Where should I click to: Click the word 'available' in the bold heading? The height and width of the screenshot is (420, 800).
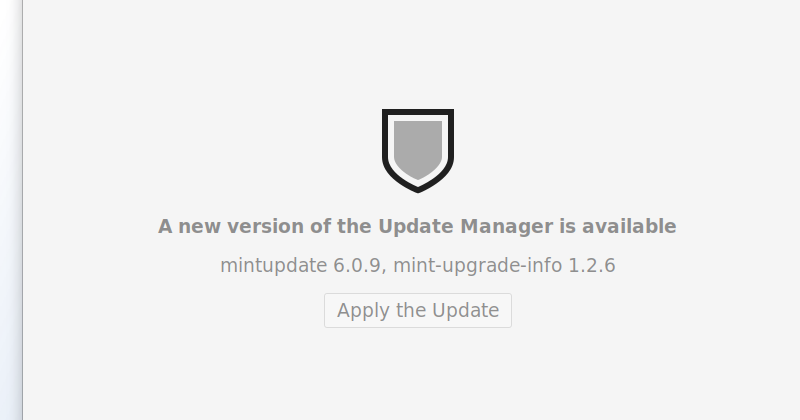pos(629,226)
